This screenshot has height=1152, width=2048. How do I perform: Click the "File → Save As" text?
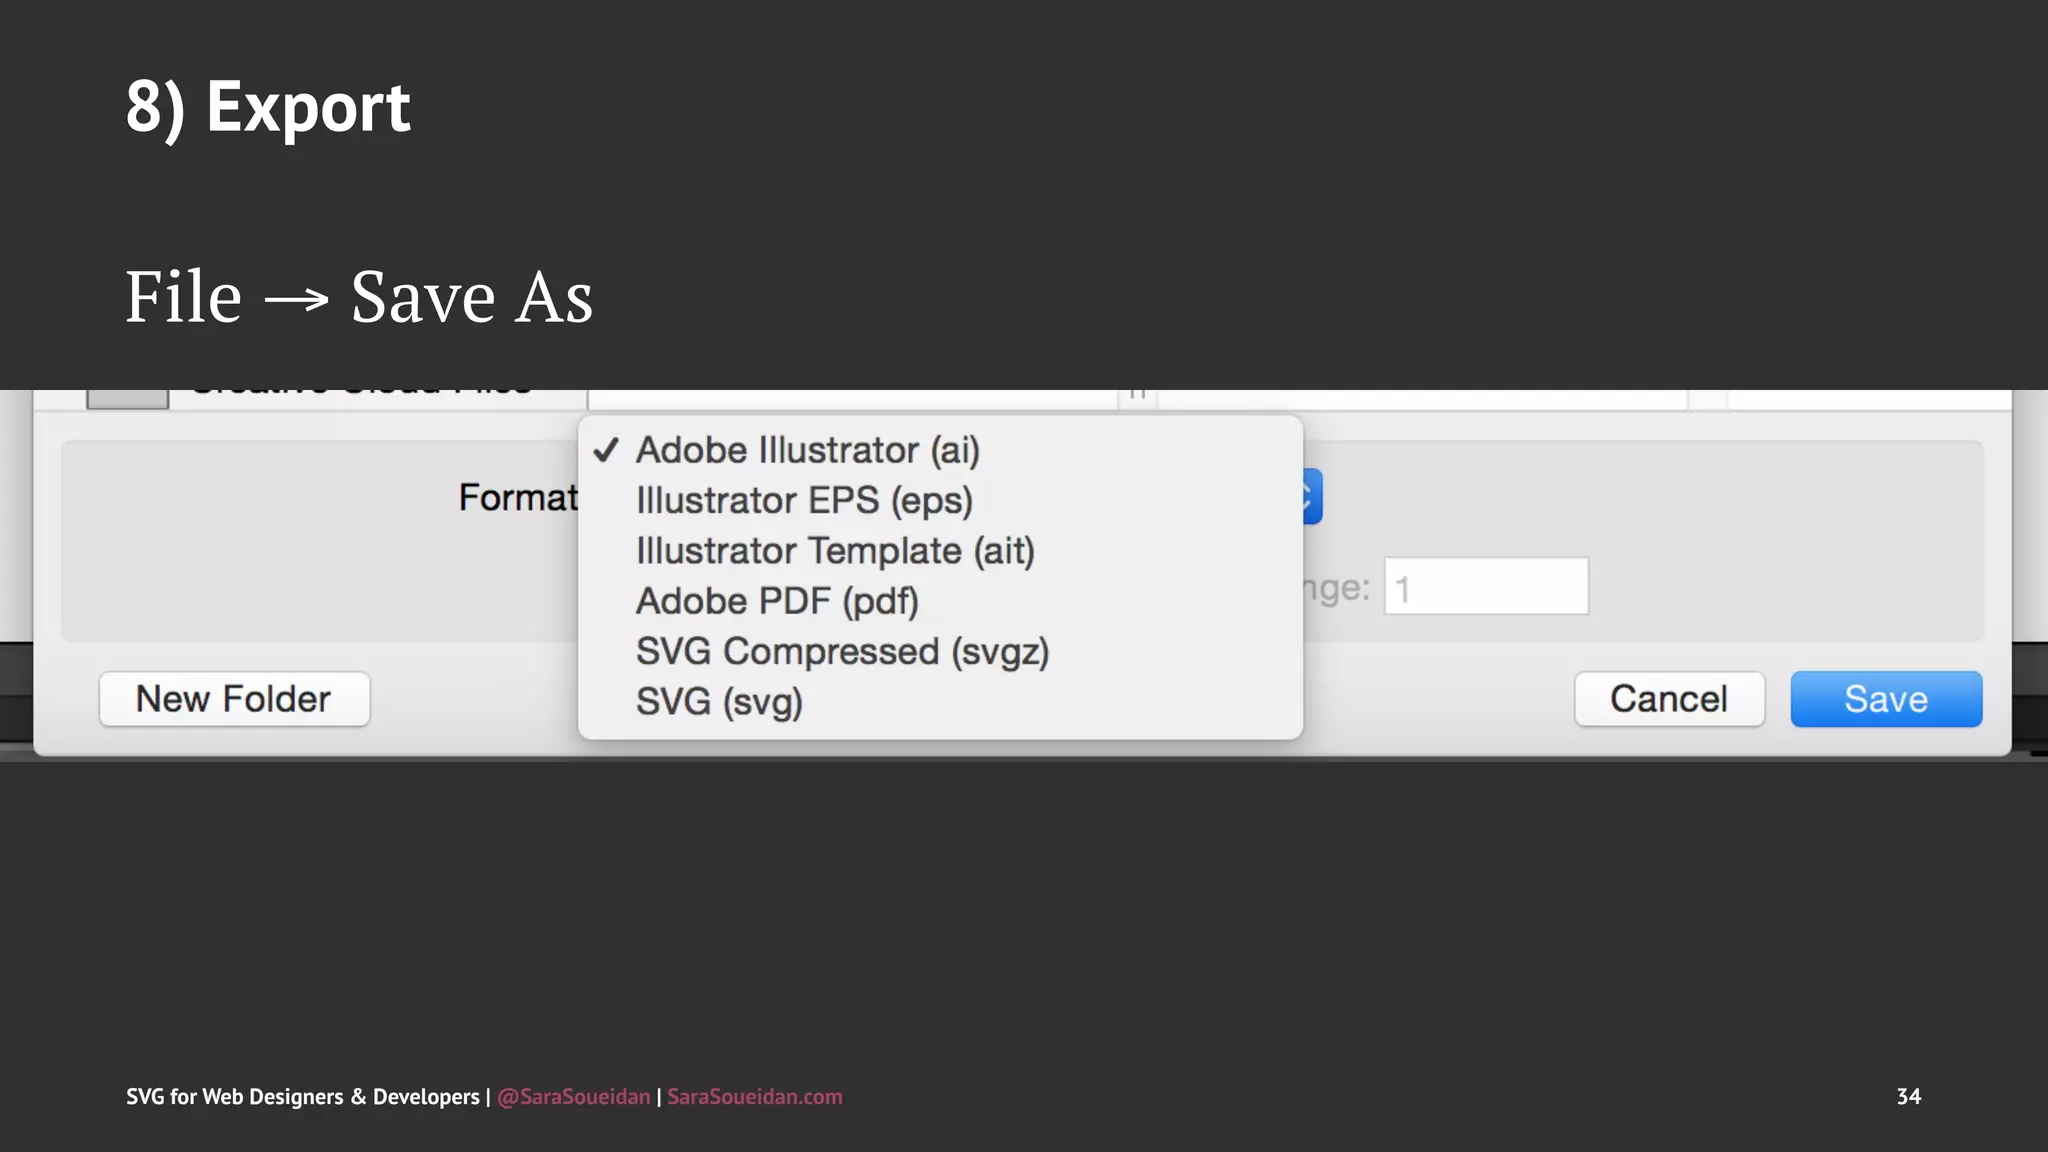point(359,297)
